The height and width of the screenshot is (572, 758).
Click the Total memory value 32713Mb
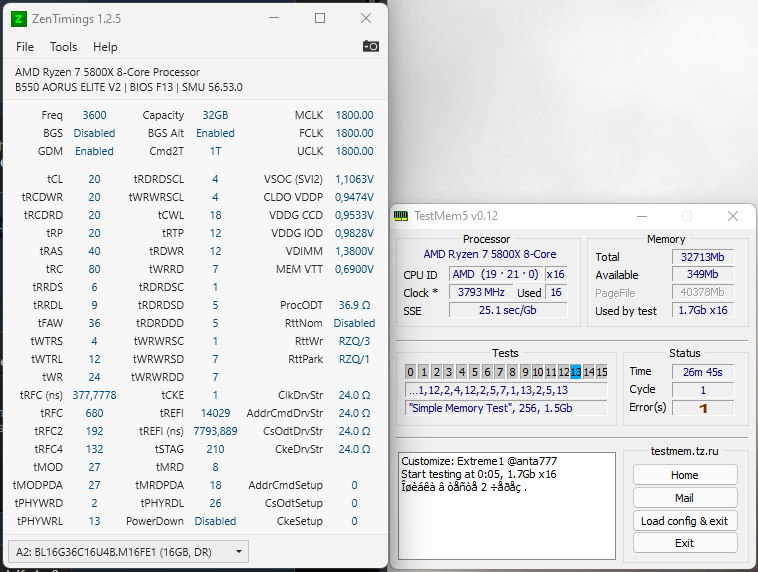coord(703,257)
